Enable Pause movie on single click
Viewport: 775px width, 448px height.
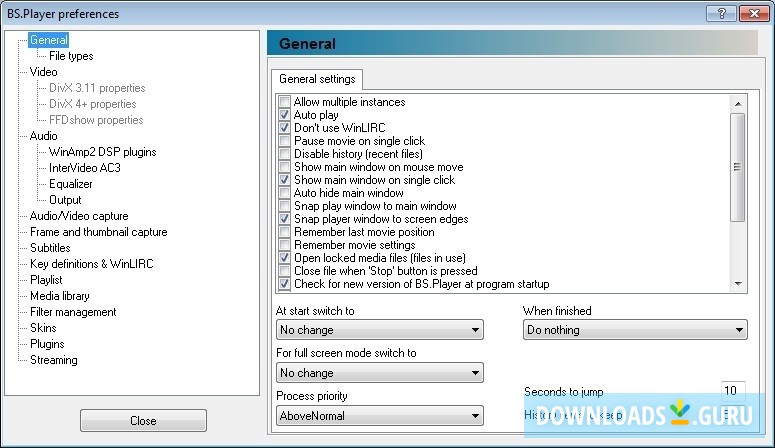[x=284, y=141]
